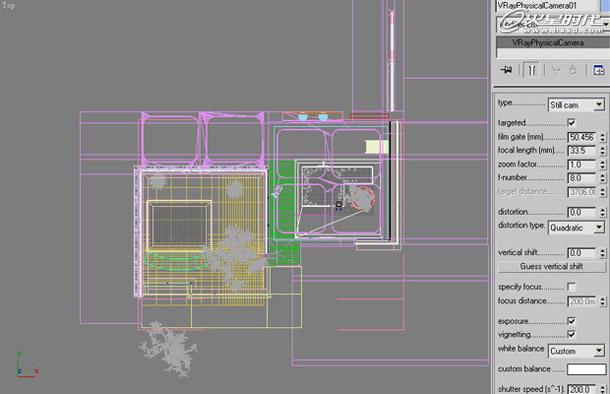Open the camera type dropdown (Still cam)
The image size is (610, 394).
tap(577, 105)
